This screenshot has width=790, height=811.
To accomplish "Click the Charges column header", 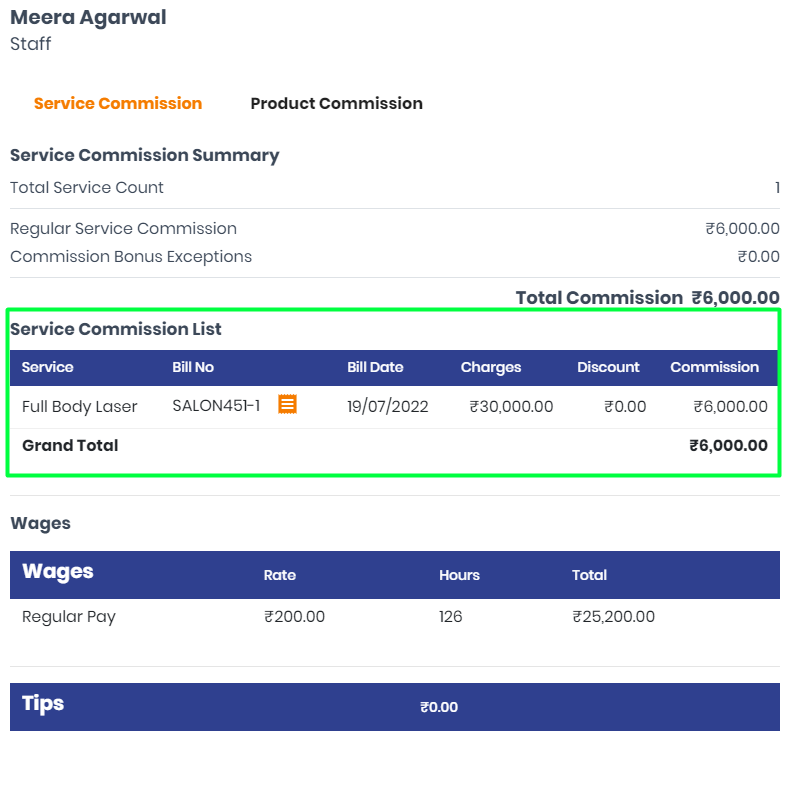I will point(491,367).
